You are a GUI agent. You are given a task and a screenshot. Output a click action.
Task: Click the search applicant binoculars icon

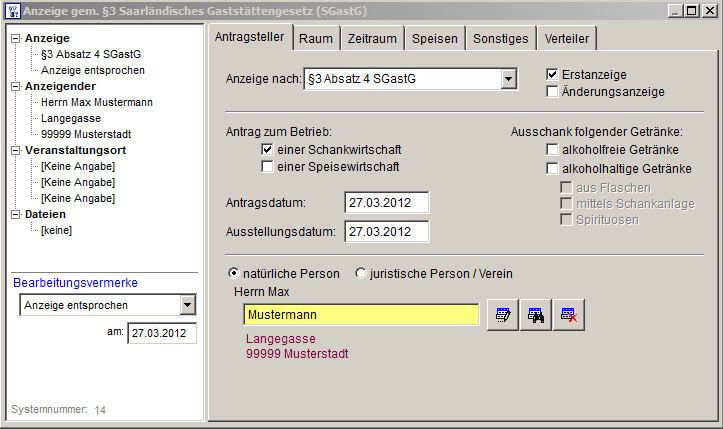pos(536,315)
